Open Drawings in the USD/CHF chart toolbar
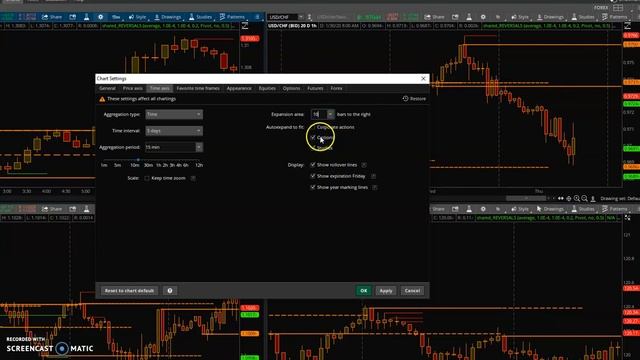 tap(550, 17)
